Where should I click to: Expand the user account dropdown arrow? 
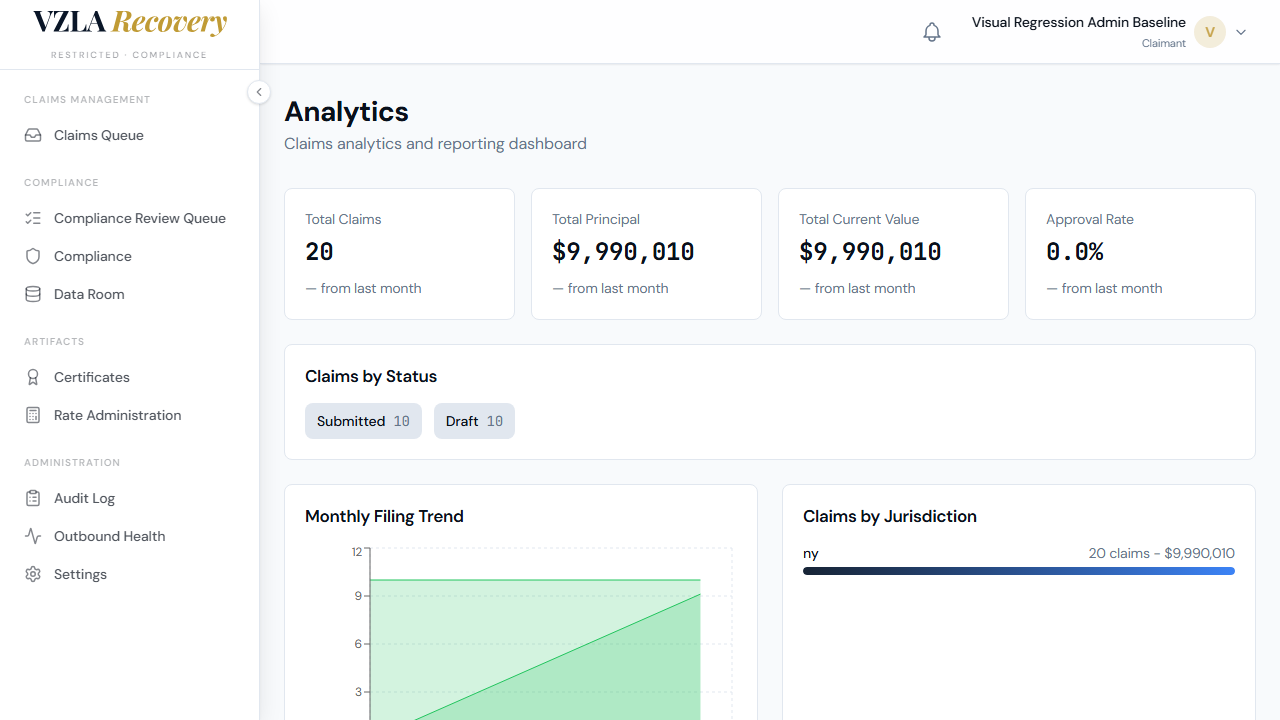click(1241, 32)
